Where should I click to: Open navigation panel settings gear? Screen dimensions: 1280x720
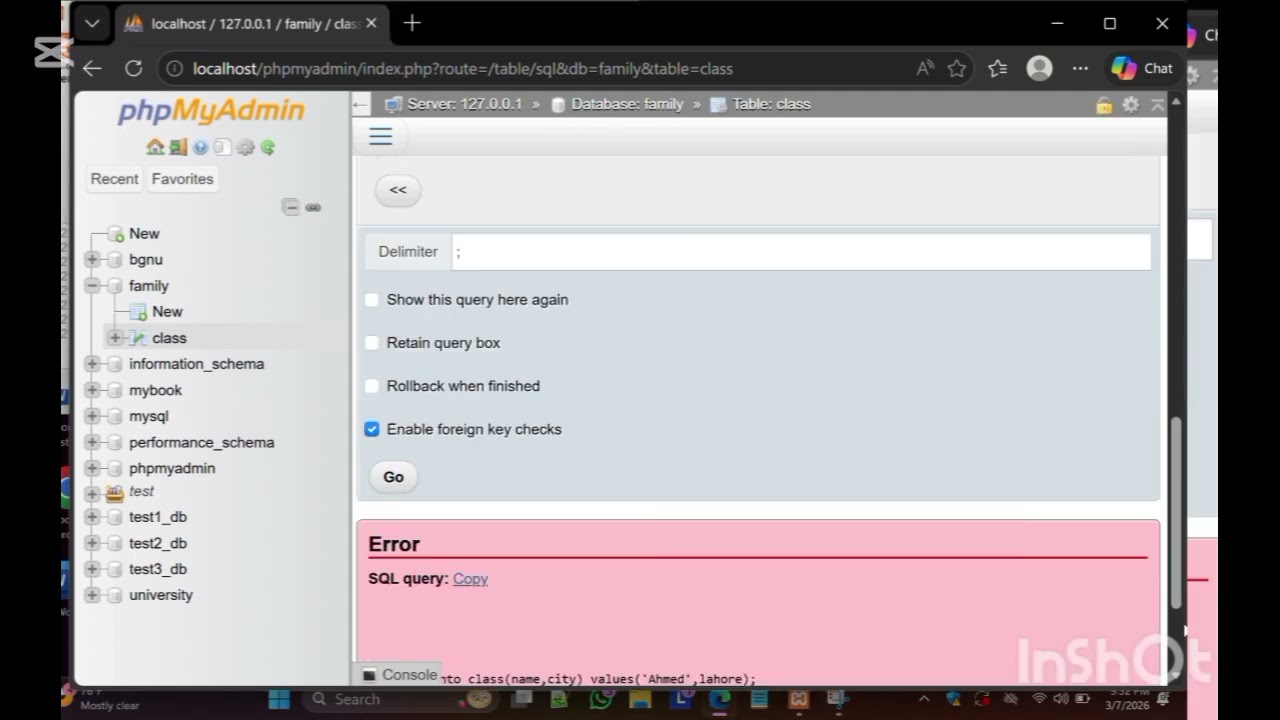[x=245, y=147]
